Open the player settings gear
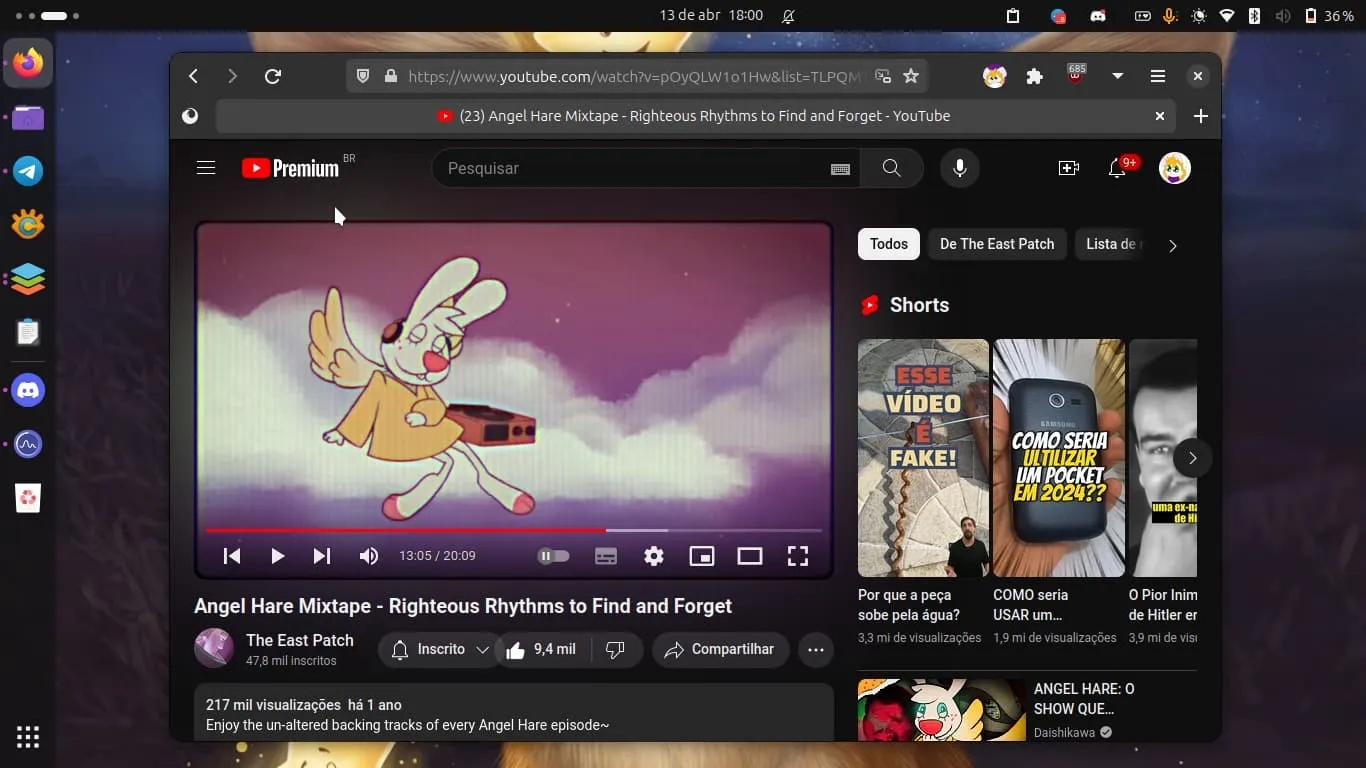Viewport: 1366px width, 768px height. [x=654, y=556]
